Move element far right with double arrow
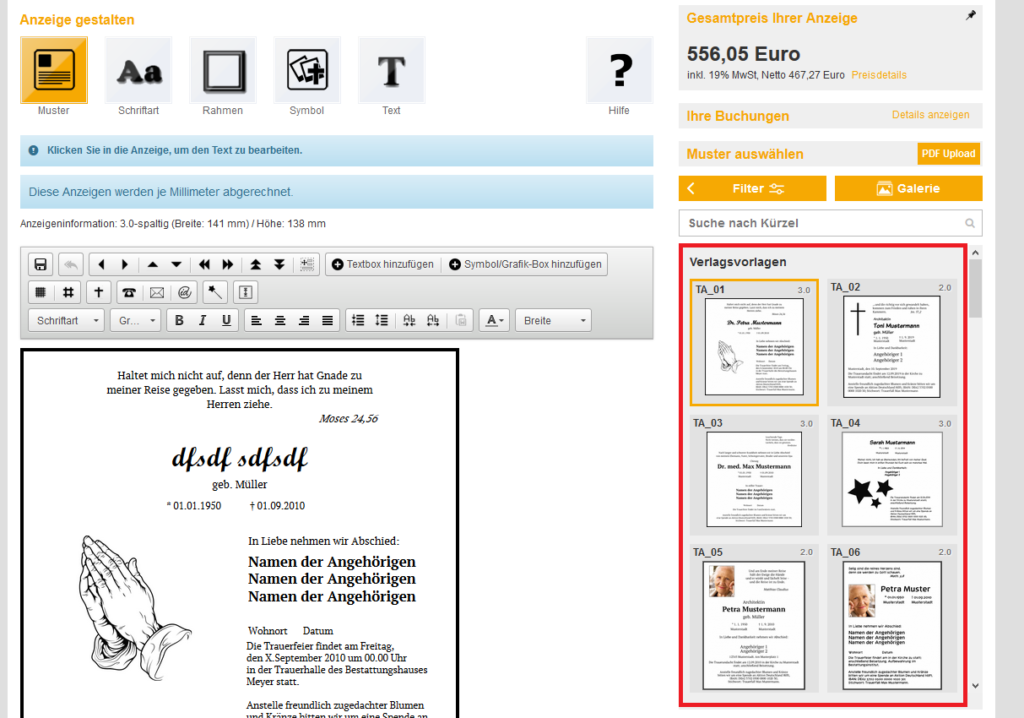The height and width of the screenshot is (718, 1024). coord(227,265)
